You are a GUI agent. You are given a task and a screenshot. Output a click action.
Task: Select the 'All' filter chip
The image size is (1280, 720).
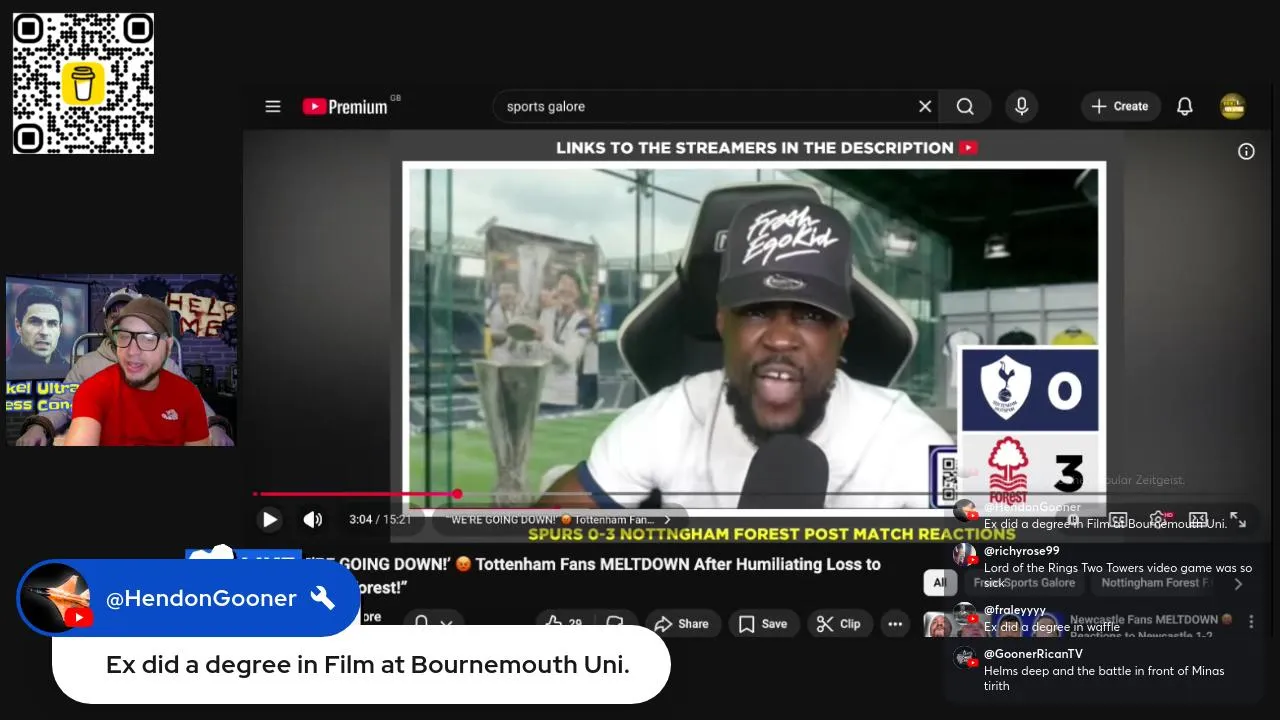coord(939,582)
